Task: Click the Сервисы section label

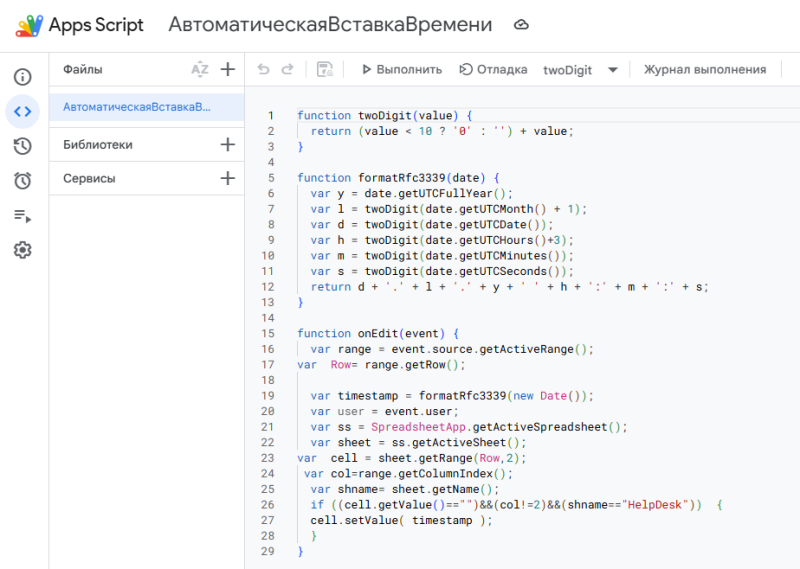Action: [89, 179]
